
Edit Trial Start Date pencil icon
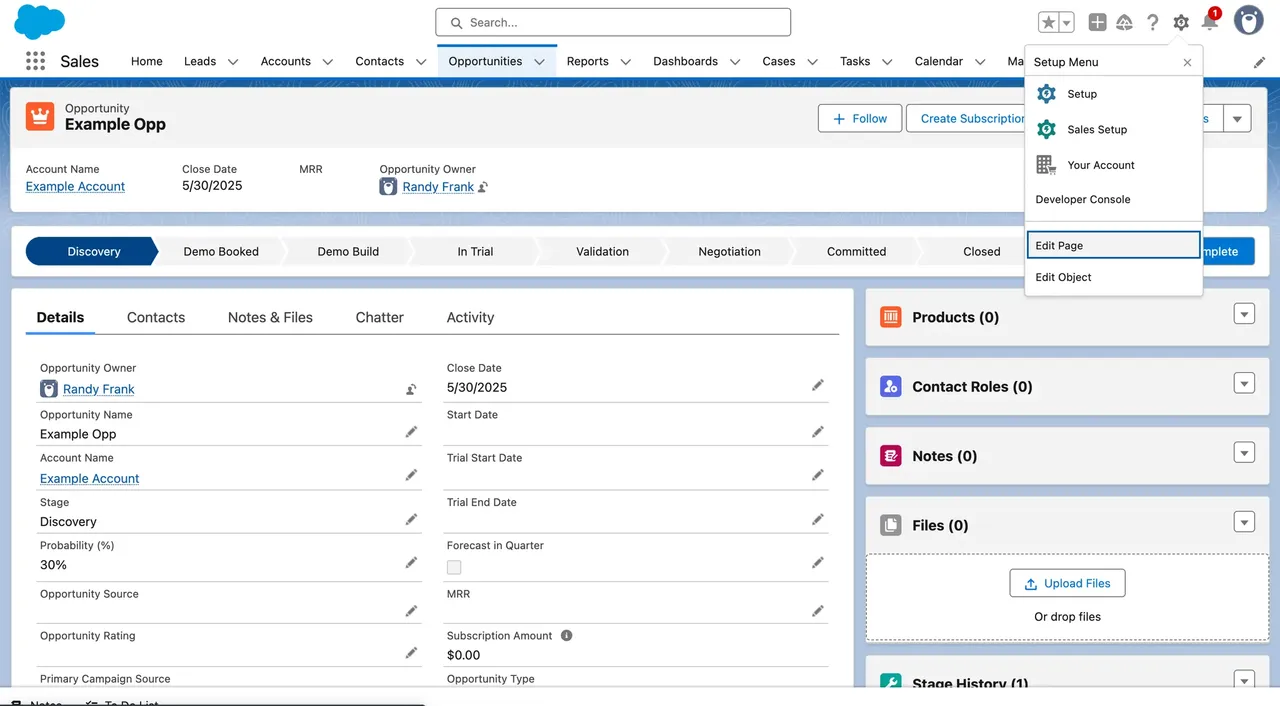click(818, 475)
